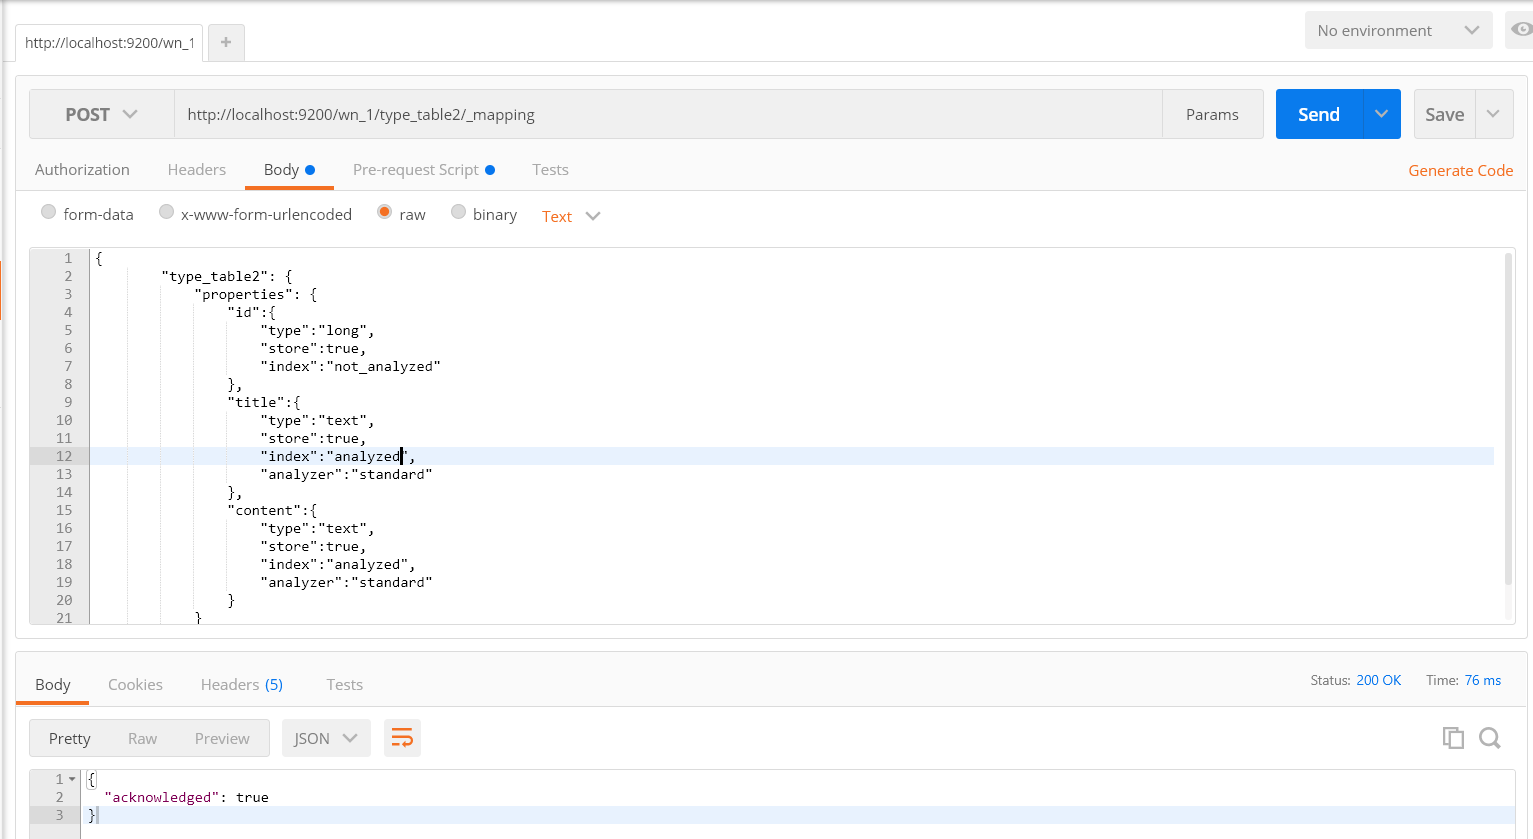Open the JSON response format dropdown
This screenshot has height=839, width=1533.
(x=326, y=738)
